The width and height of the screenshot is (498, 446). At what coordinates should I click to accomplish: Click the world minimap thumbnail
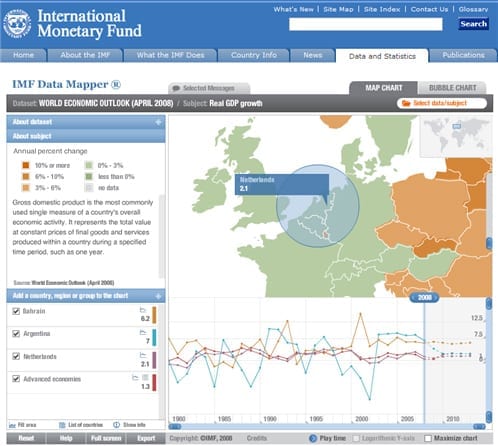pos(456,136)
